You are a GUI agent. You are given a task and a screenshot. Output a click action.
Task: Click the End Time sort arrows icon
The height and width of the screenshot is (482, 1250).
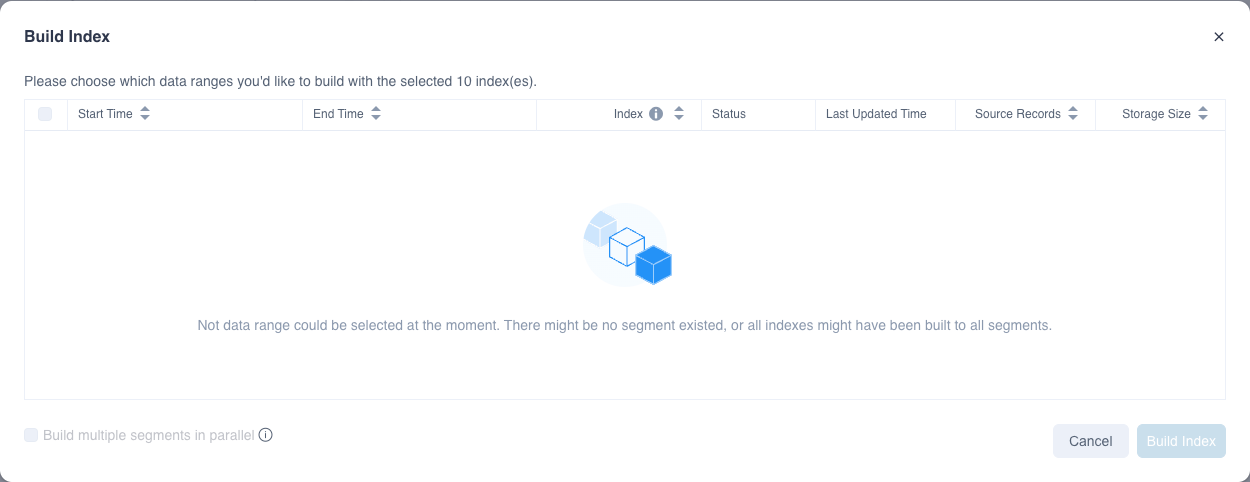coord(376,114)
